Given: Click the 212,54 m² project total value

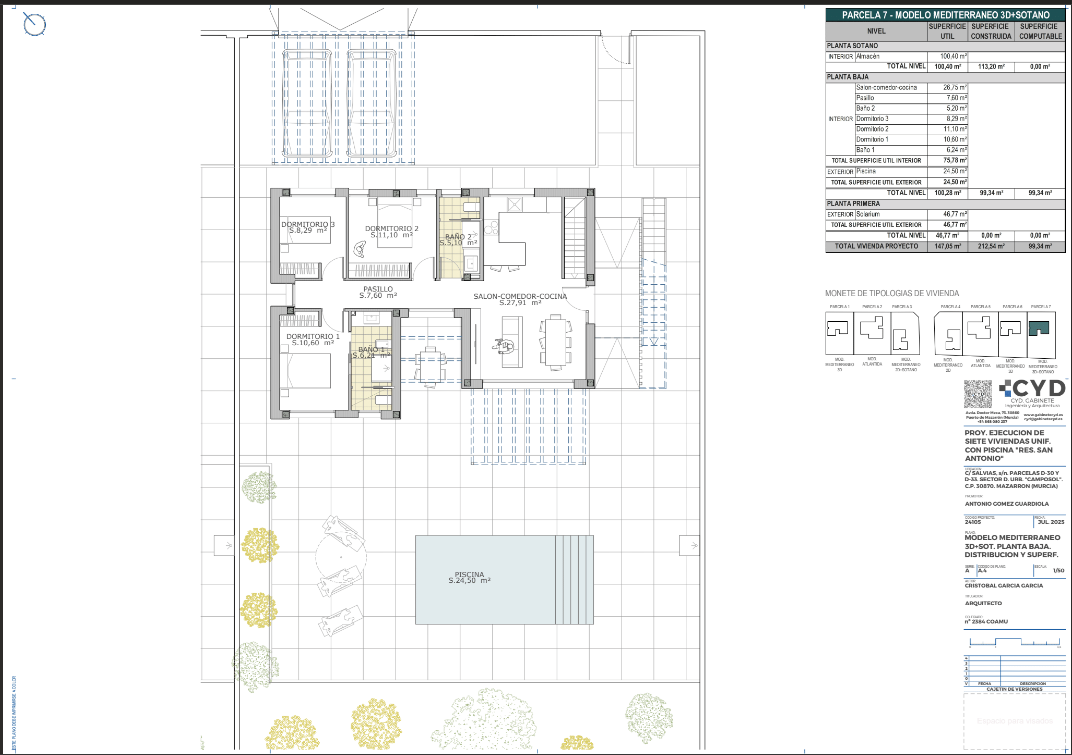Looking at the screenshot, I should coord(991,246).
